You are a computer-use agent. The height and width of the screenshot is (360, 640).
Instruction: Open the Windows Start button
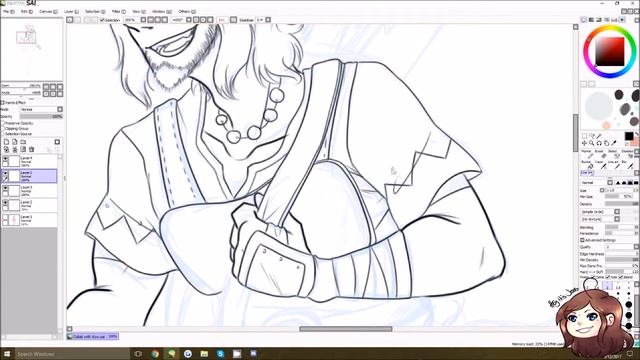pyautogui.click(x=6, y=353)
